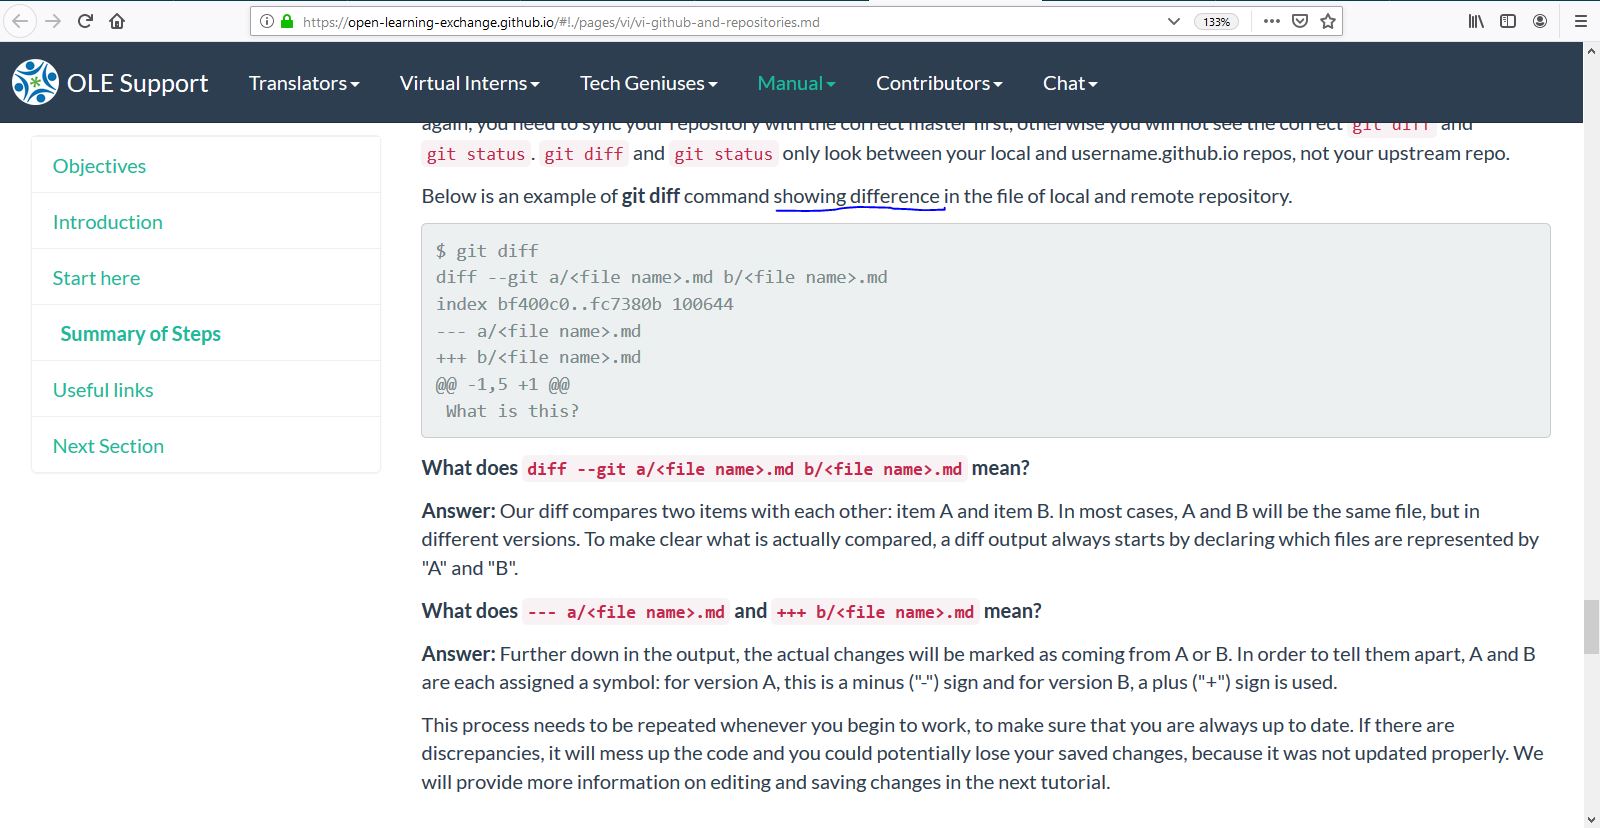Expand the Contributors dropdown menu

coord(939,83)
